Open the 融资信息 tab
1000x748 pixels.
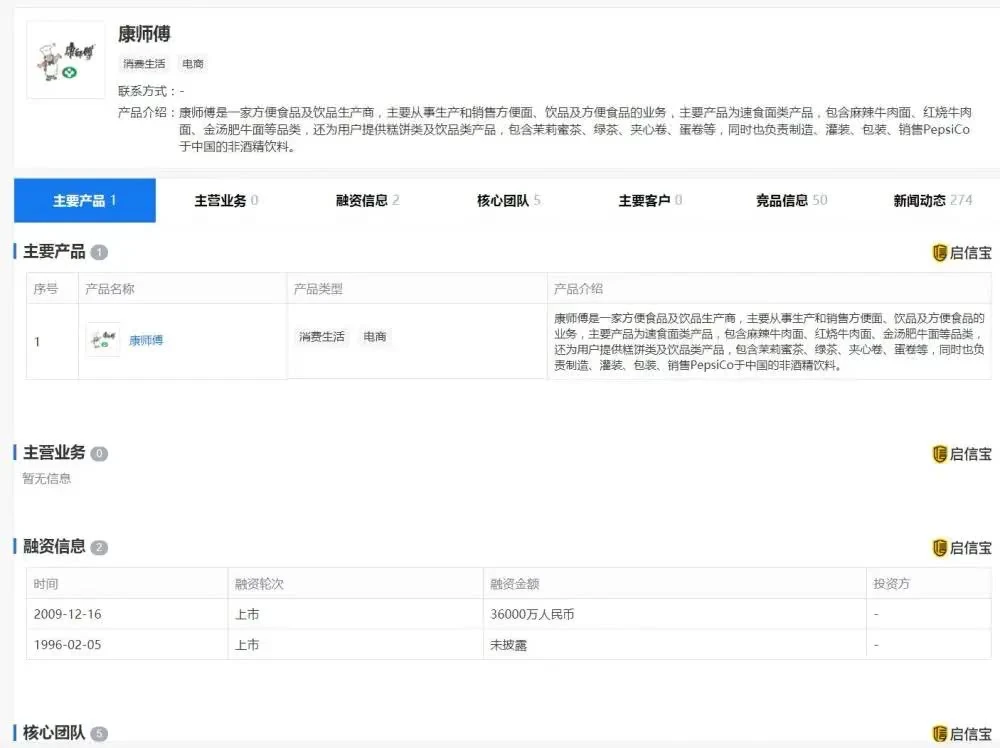coord(367,201)
